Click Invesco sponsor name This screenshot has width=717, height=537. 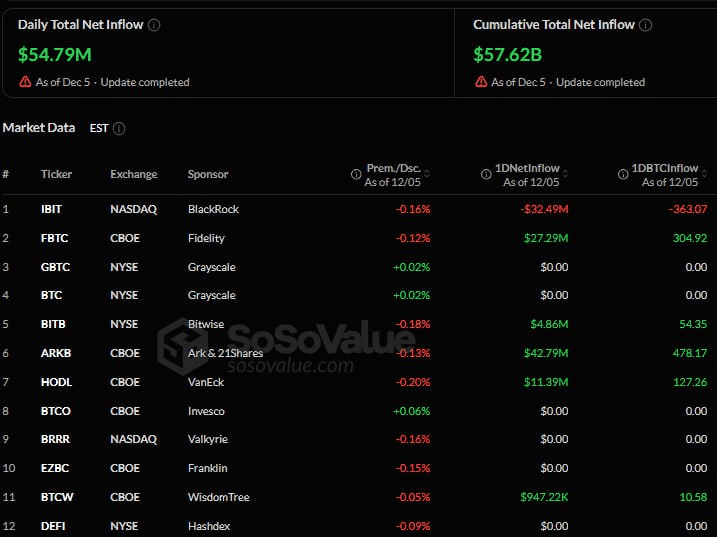[x=206, y=411]
